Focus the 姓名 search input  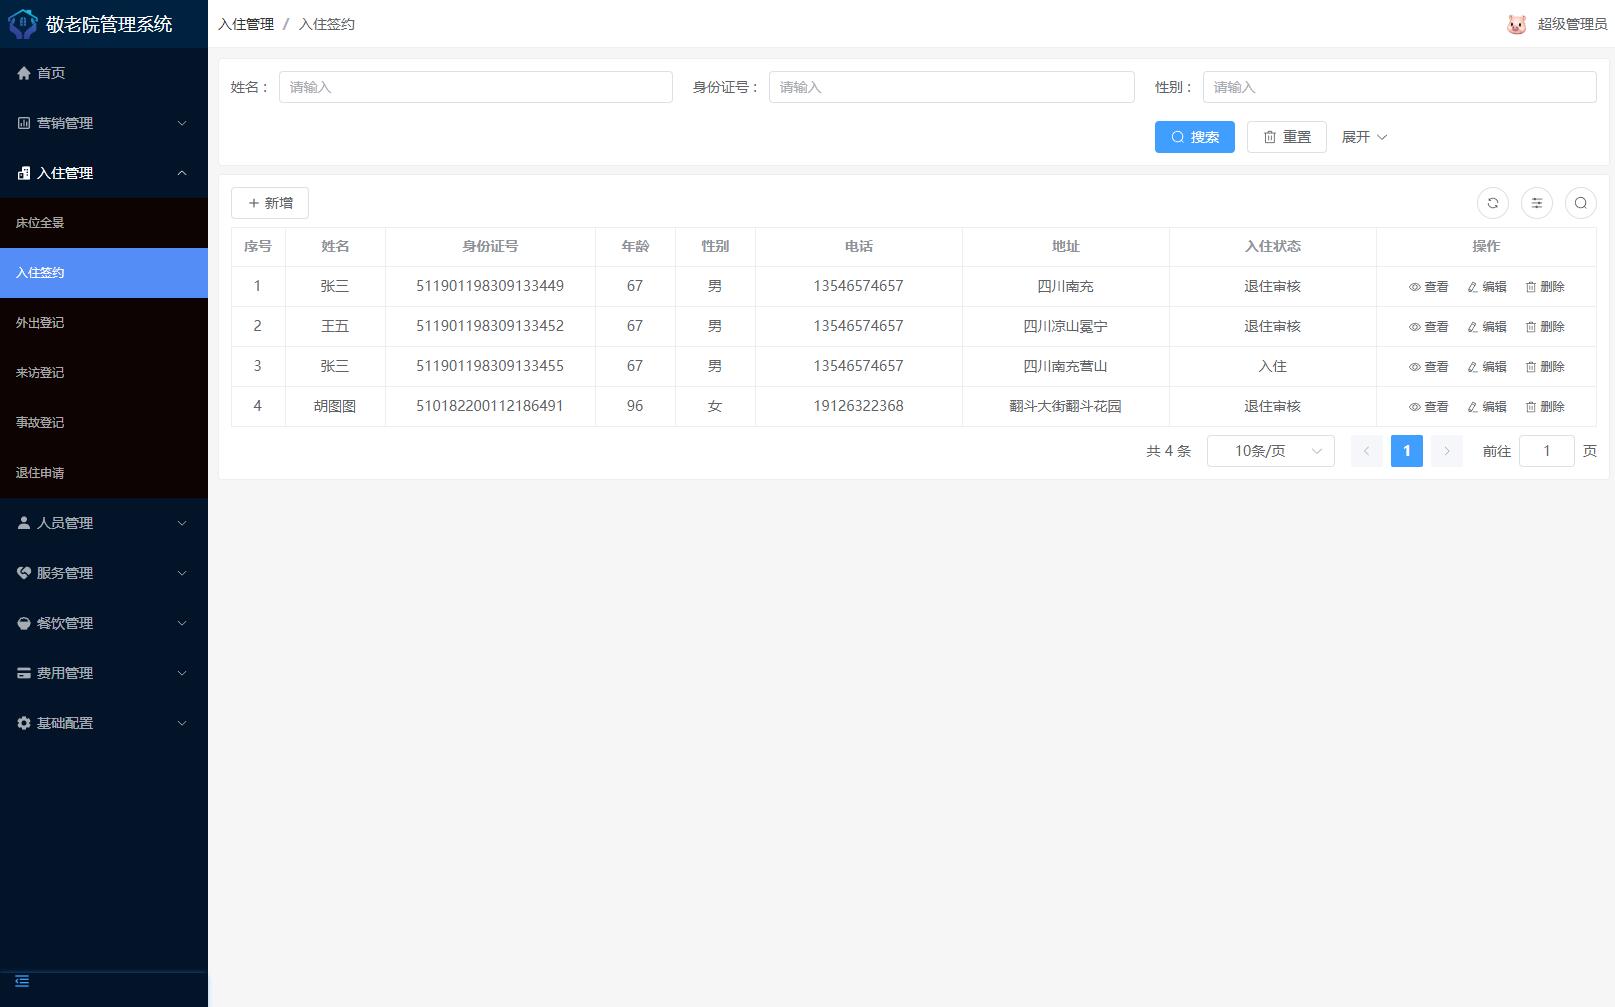[476, 87]
